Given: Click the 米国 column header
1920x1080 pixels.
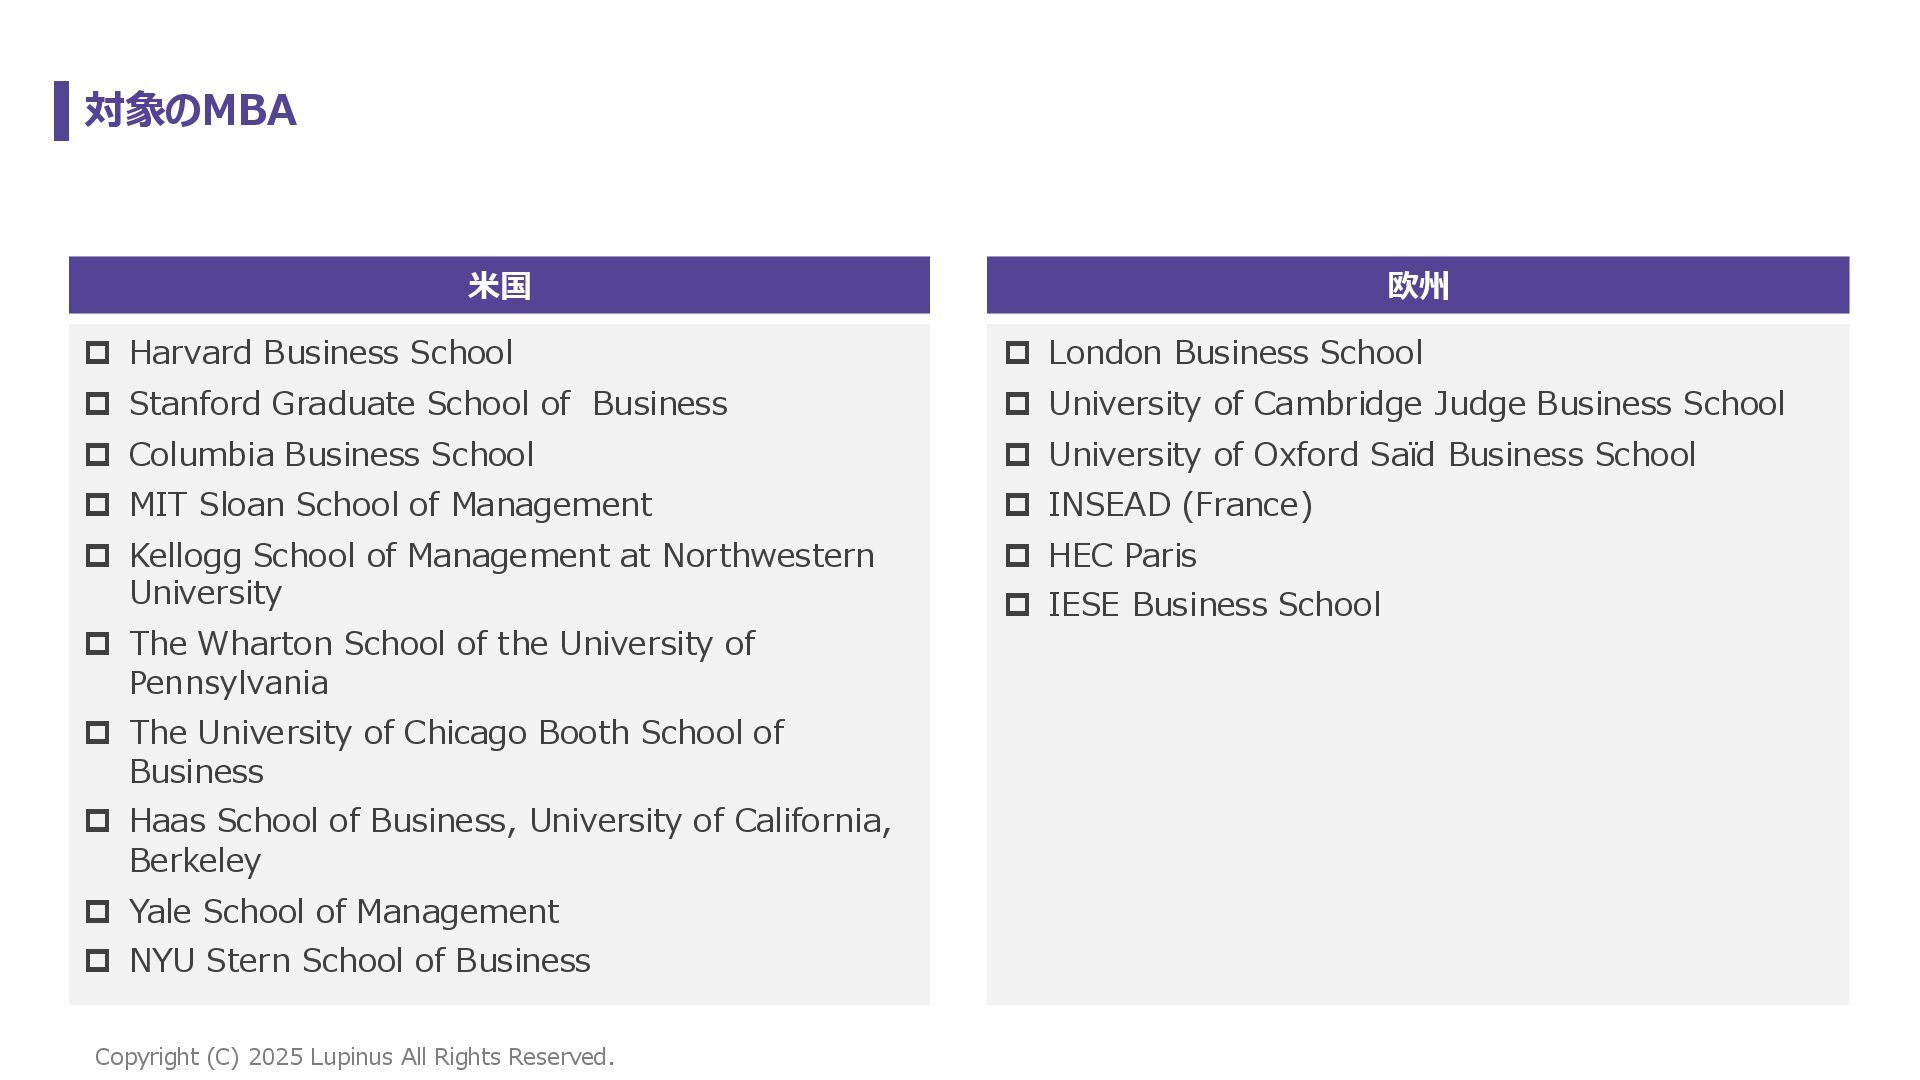Looking at the screenshot, I should [499, 285].
